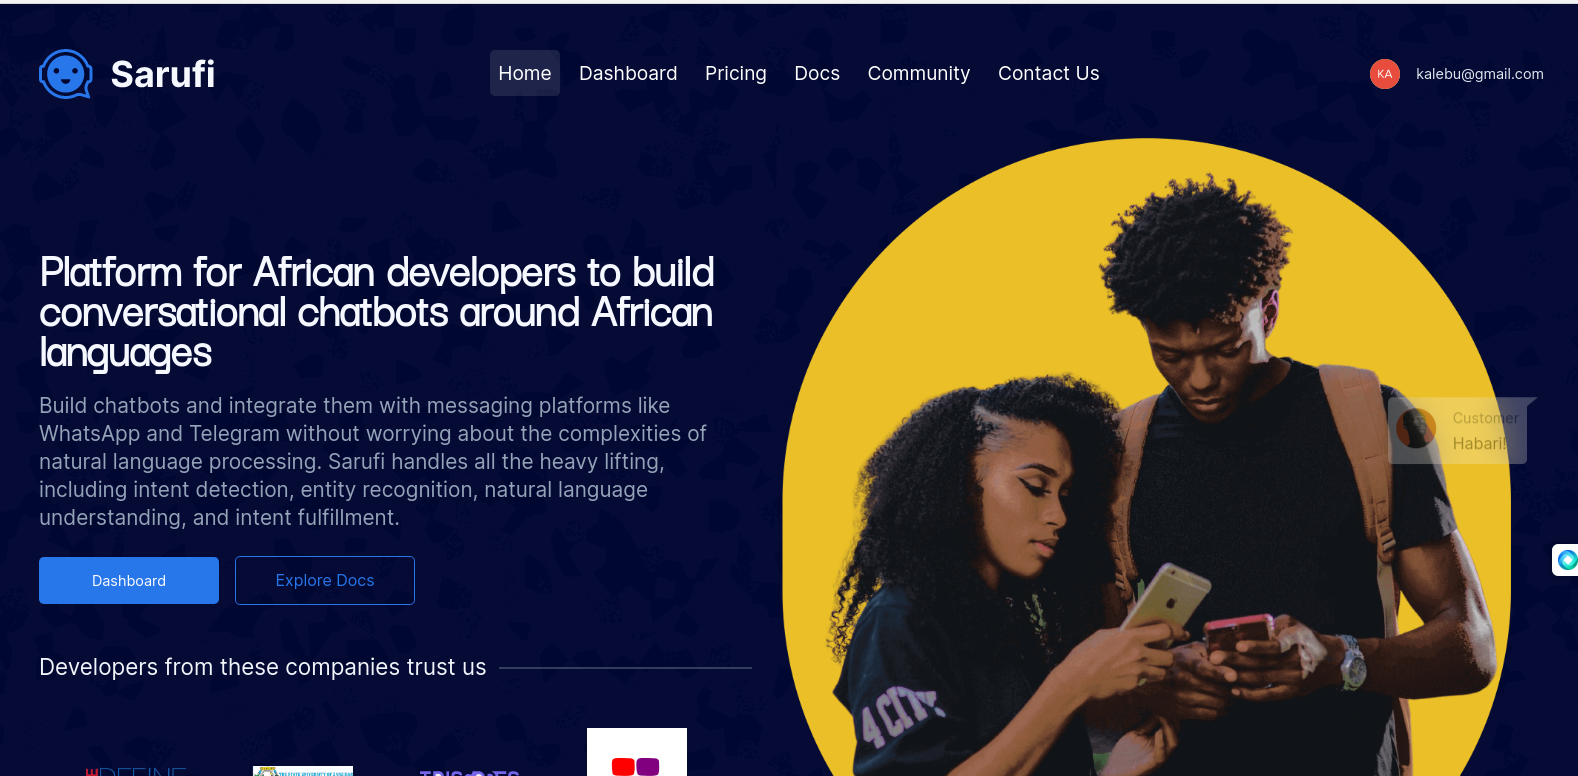Click the Sarufi brand name text
The width and height of the screenshot is (1578, 776).
163,74
